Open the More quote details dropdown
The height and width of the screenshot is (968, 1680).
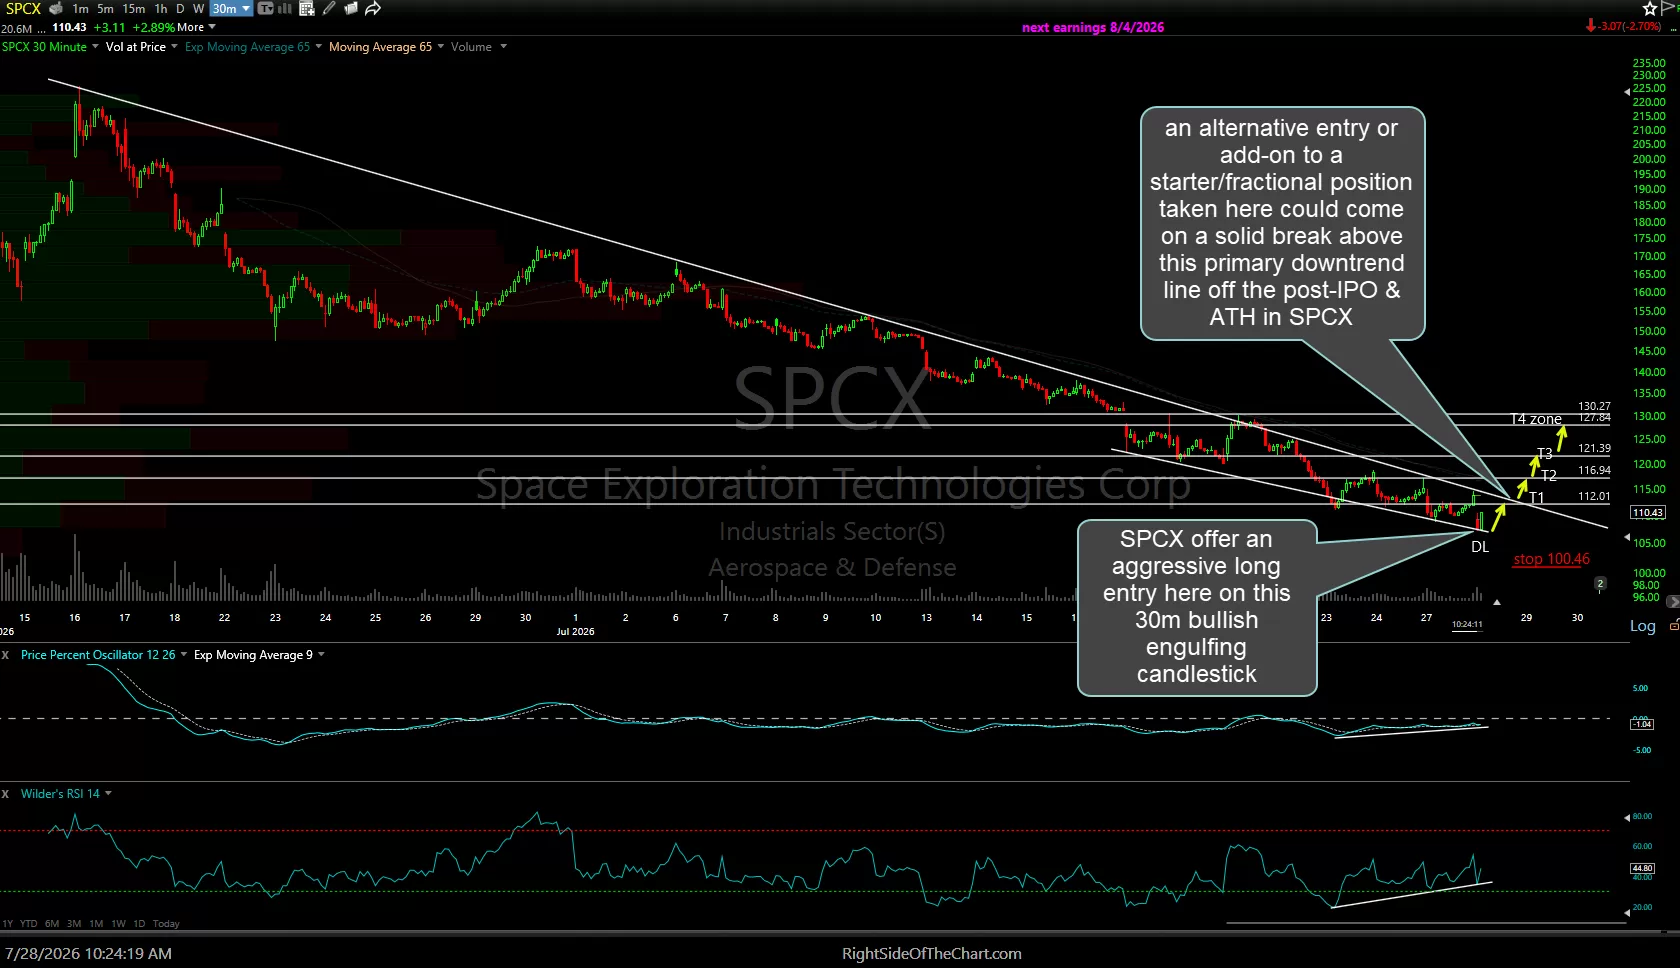tap(196, 27)
